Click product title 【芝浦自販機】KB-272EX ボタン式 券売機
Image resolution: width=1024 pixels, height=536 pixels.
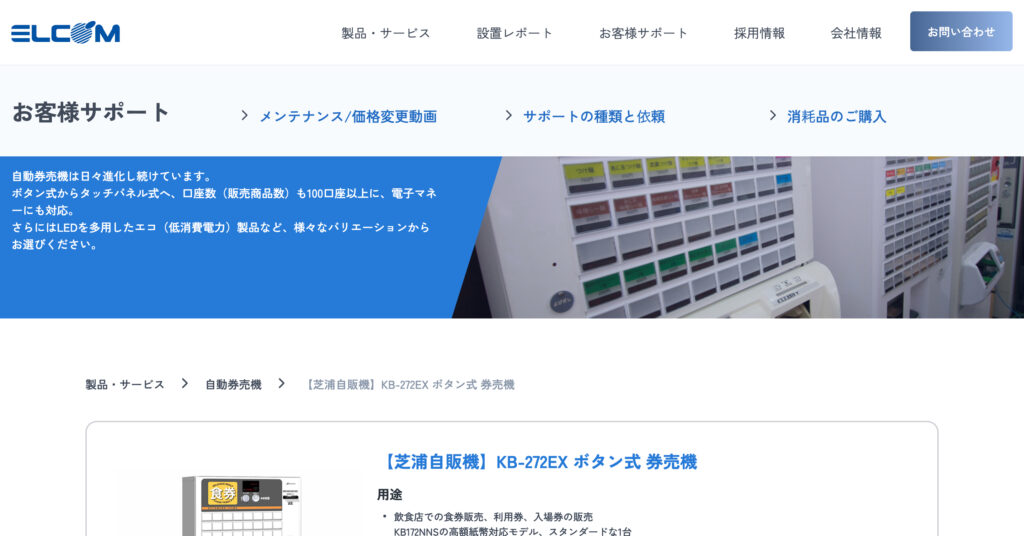[x=537, y=462]
